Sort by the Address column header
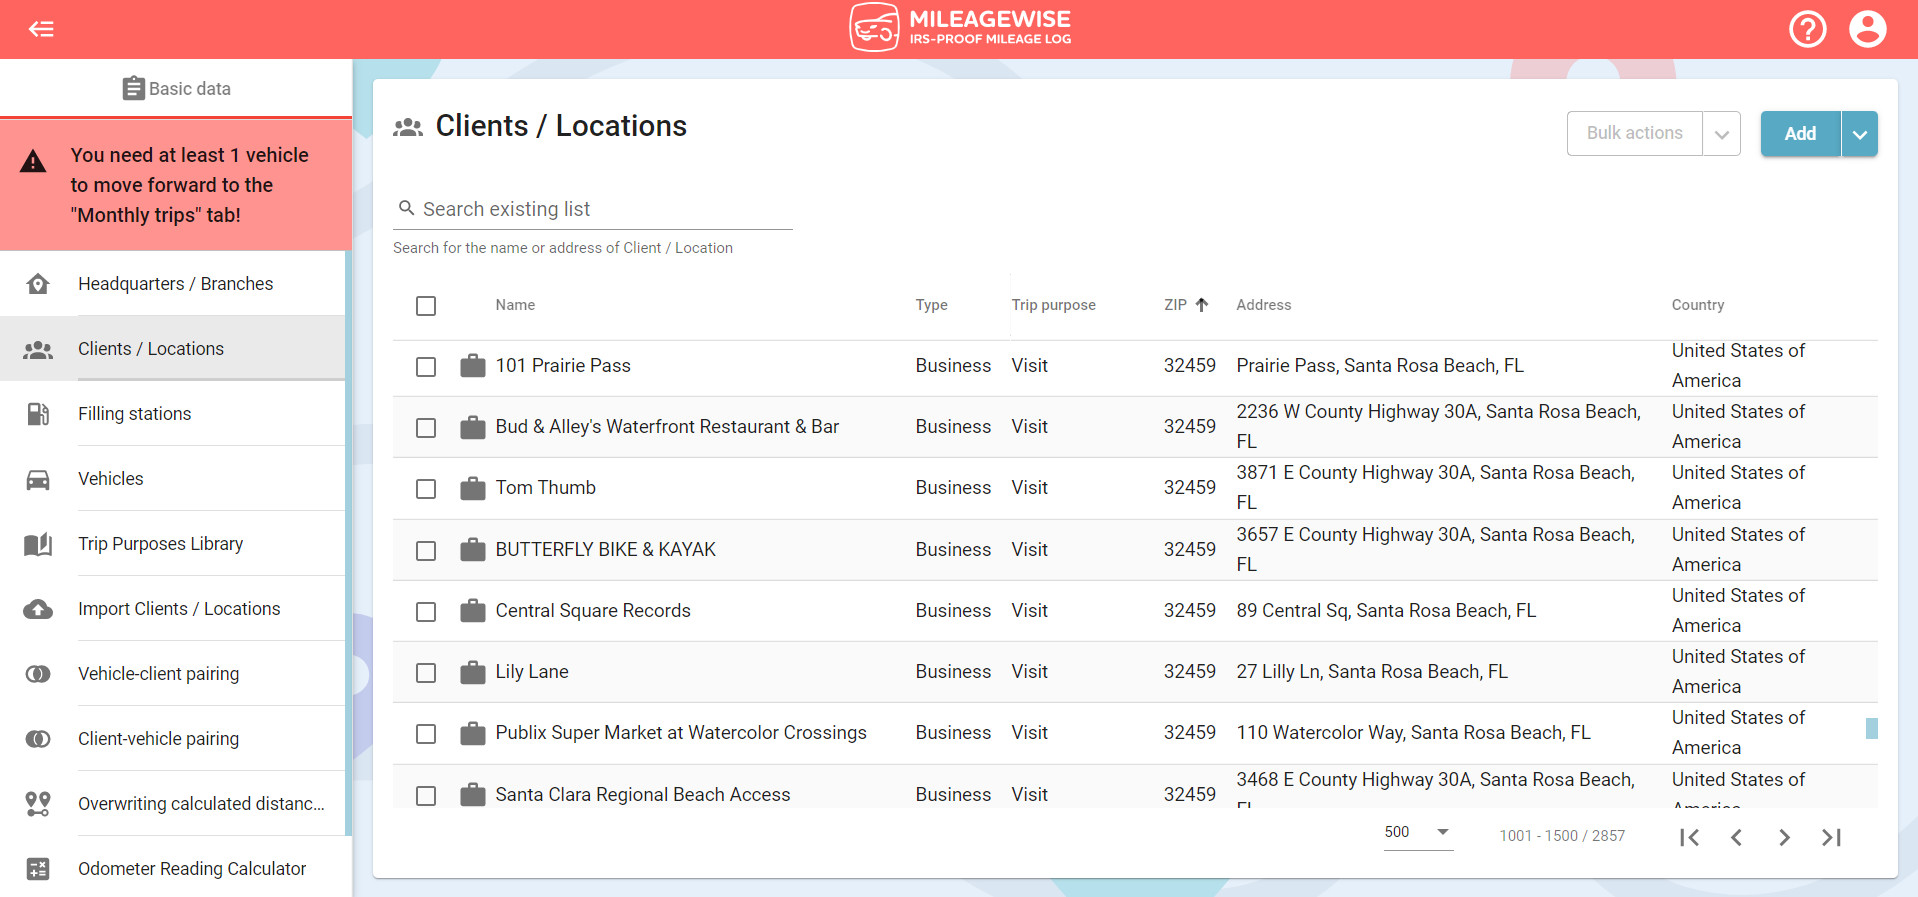This screenshot has height=897, width=1918. click(1263, 305)
